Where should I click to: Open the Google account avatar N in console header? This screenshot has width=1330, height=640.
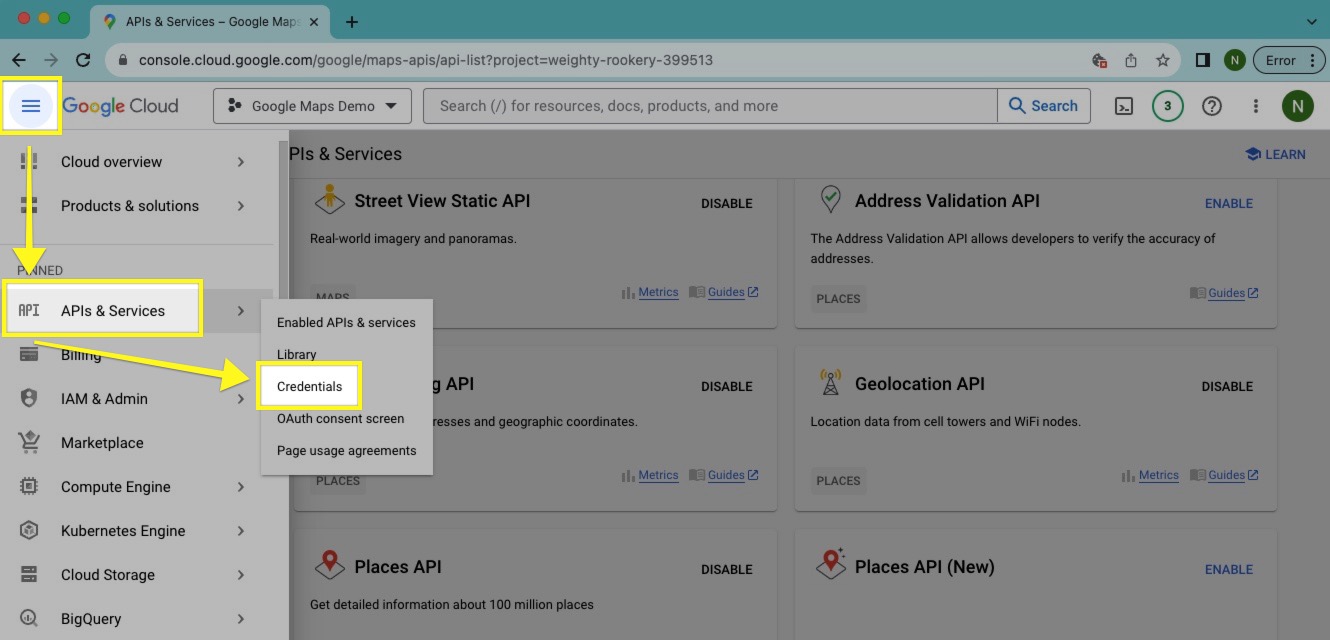(x=1297, y=106)
